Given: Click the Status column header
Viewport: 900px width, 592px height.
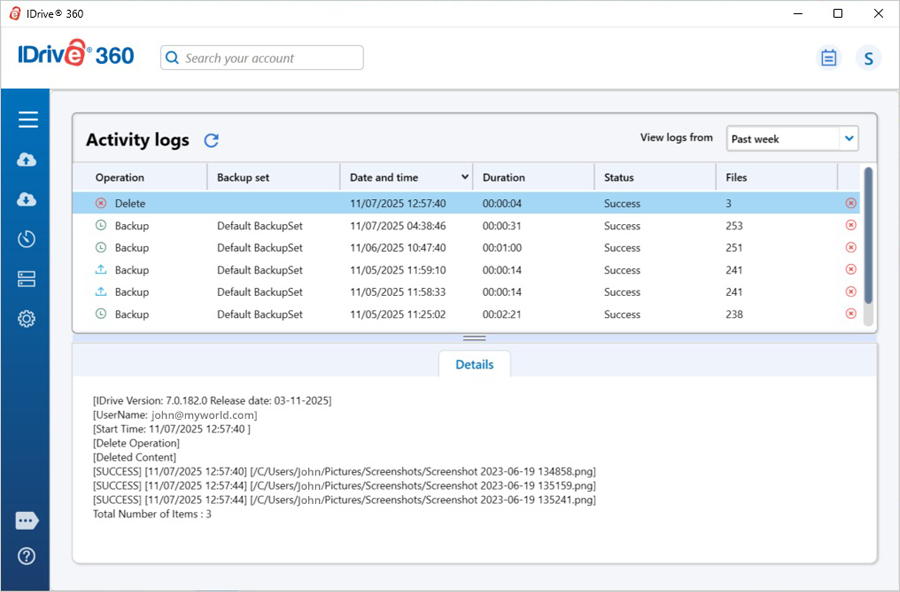Looking at the screenshot, I should pos(619,178).
